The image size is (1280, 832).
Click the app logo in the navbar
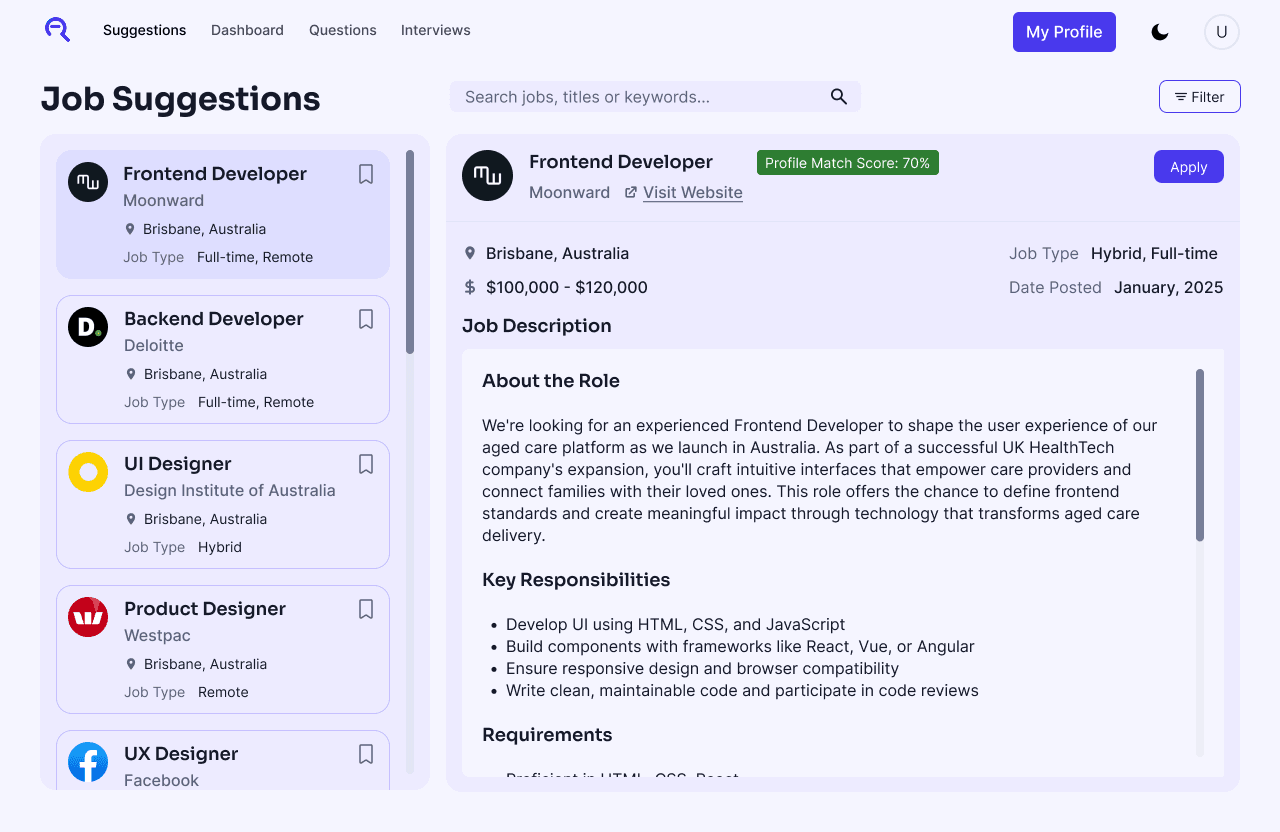click(x=57, y=30)
